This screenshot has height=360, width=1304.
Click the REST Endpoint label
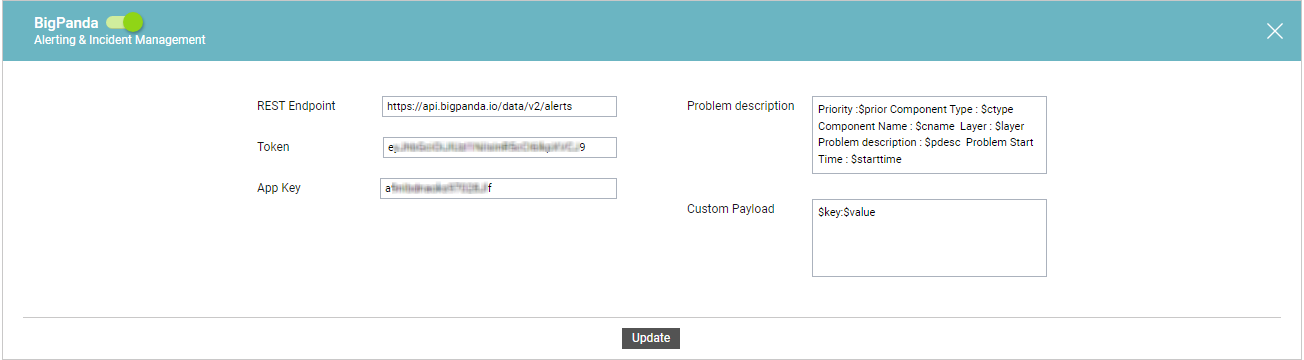click(x=296, y=106)
